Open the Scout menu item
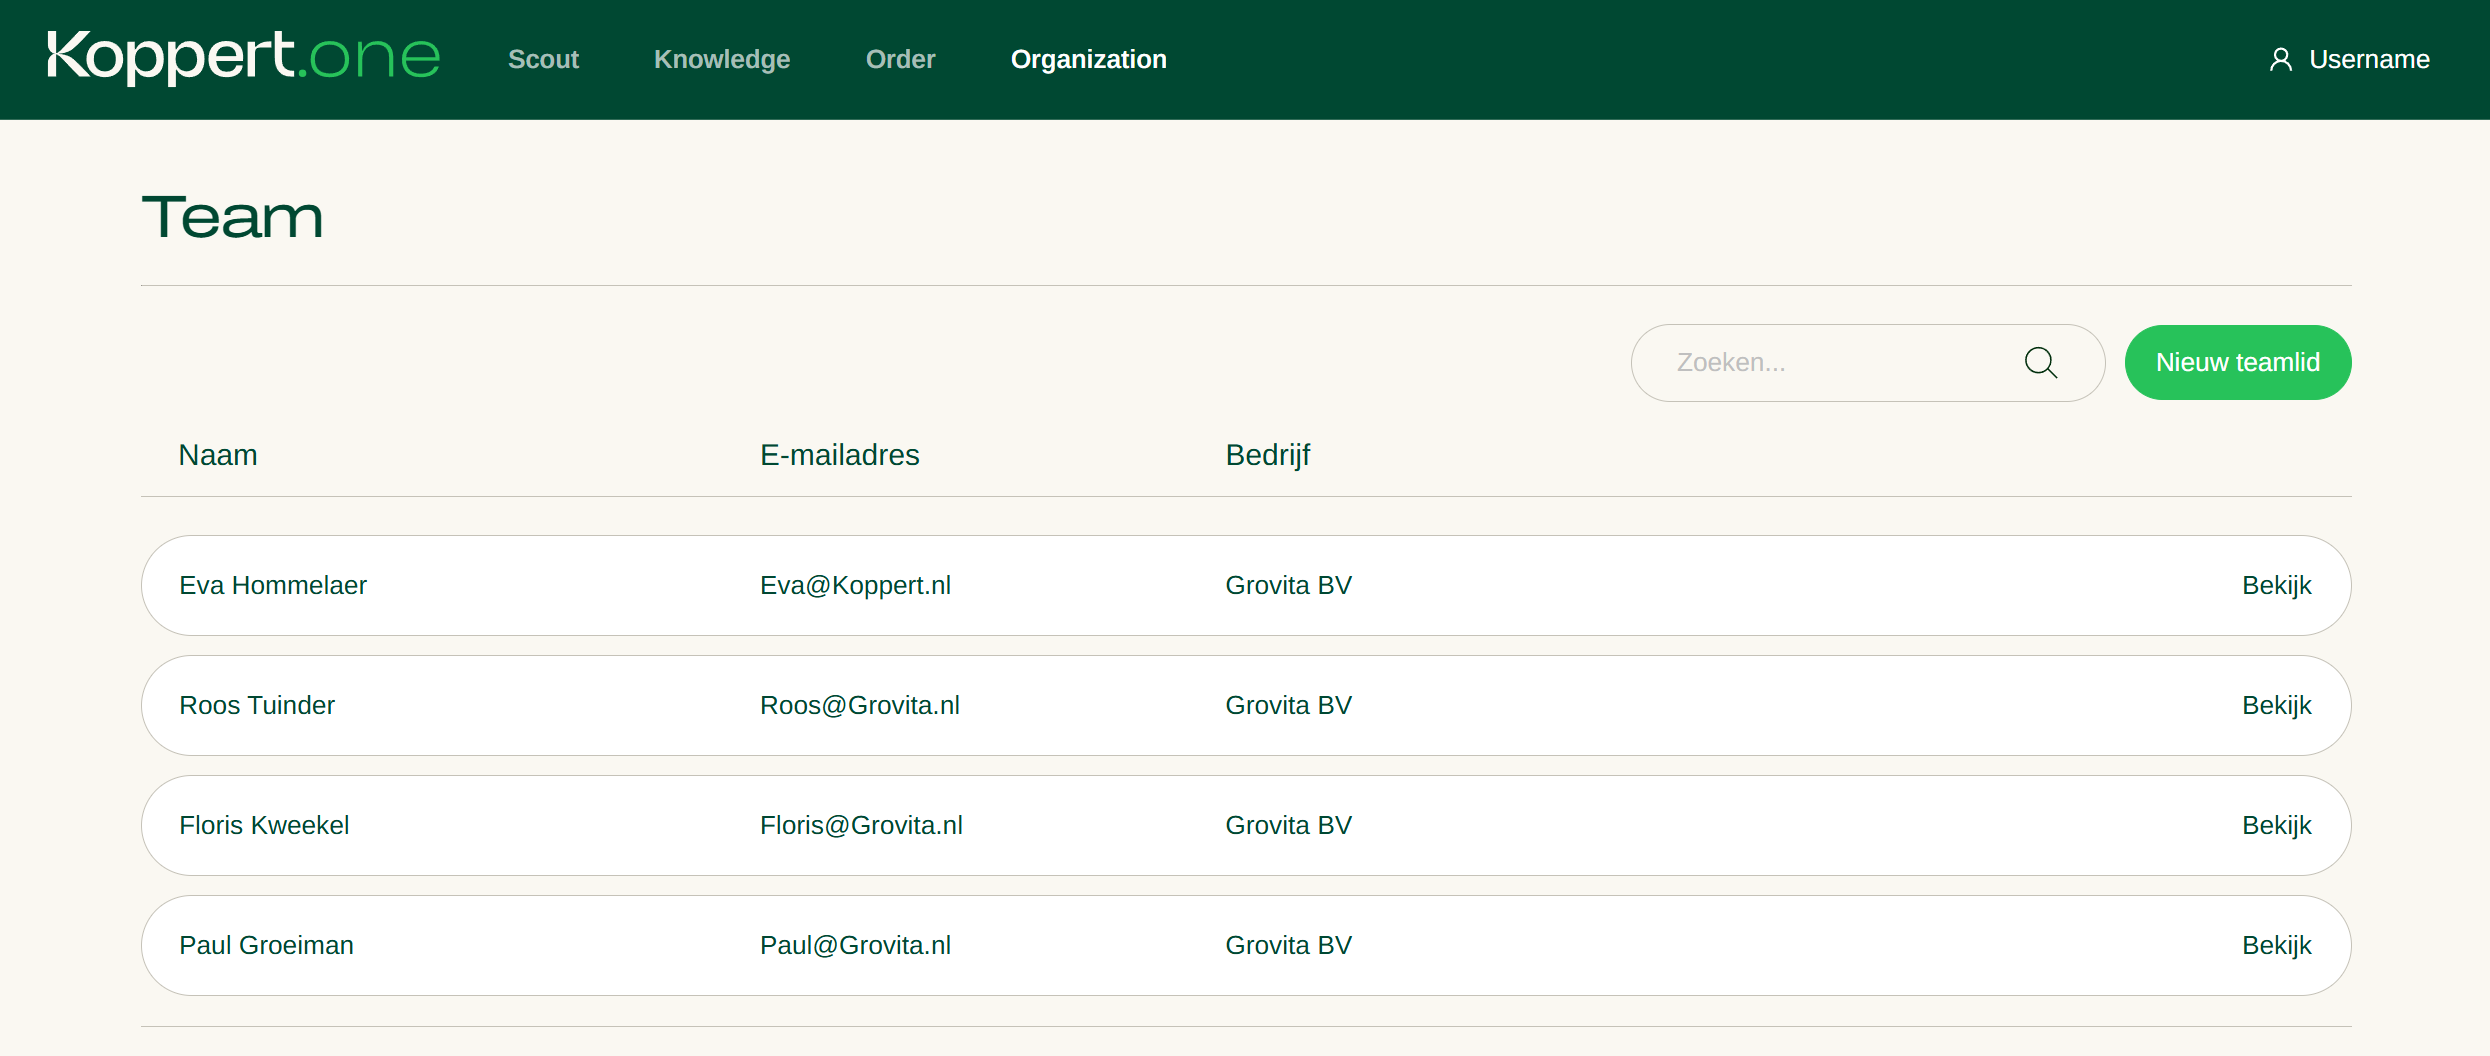Image resolution: width=2490 pixels, height=1056 pixels. click(x=543, y=60)
